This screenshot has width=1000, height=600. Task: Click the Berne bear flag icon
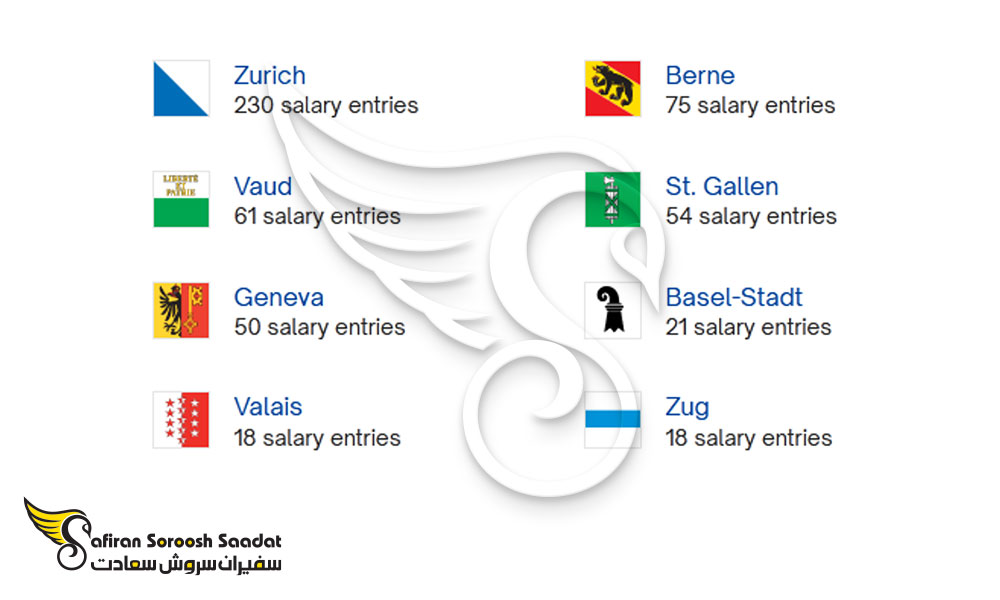coord(613,89)
